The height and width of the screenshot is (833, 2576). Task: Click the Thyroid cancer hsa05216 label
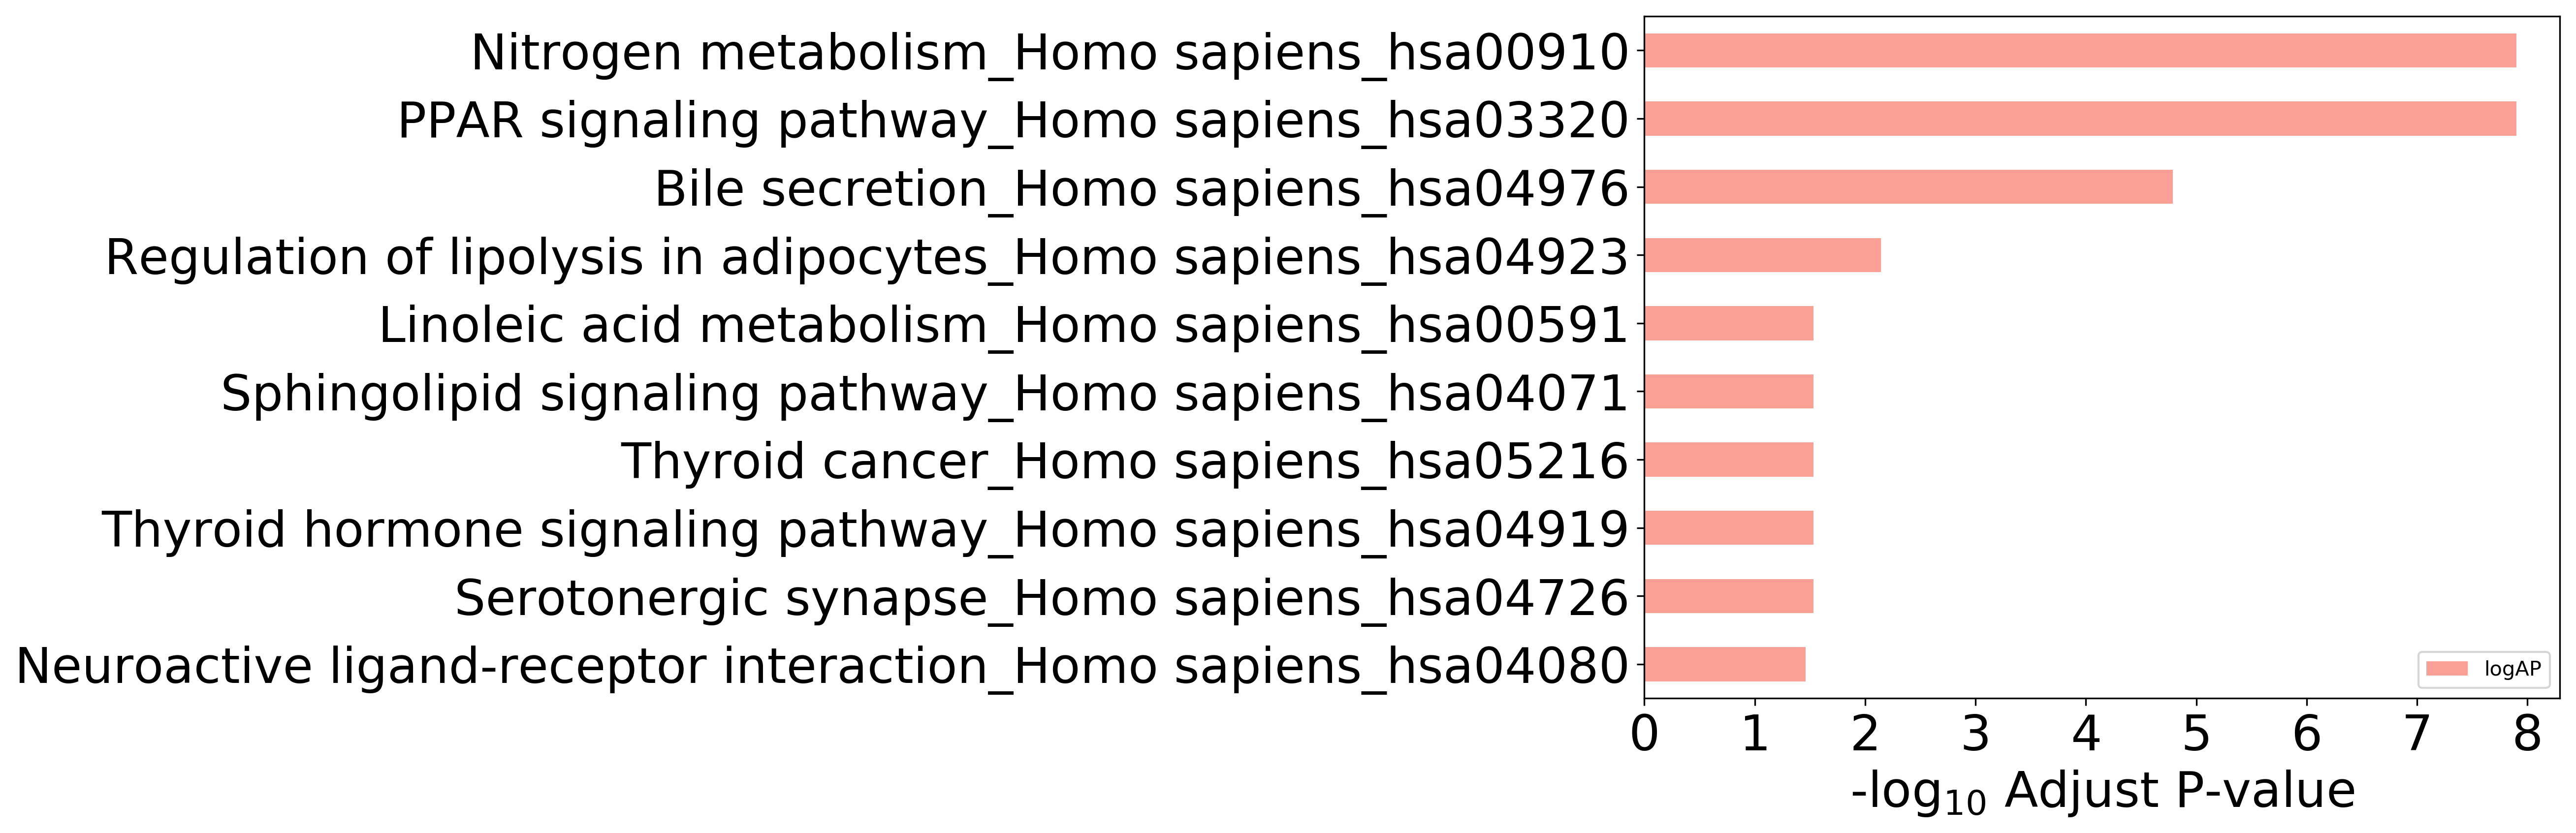point(1125,461)
